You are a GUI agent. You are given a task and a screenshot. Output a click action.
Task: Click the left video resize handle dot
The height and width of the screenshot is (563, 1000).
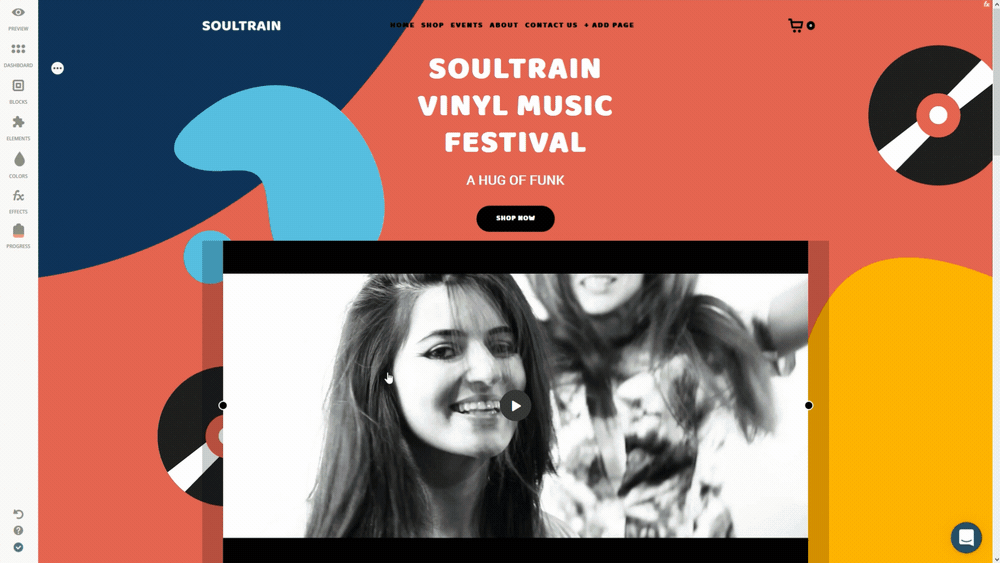pyautogui.click(x=223, y=406)
